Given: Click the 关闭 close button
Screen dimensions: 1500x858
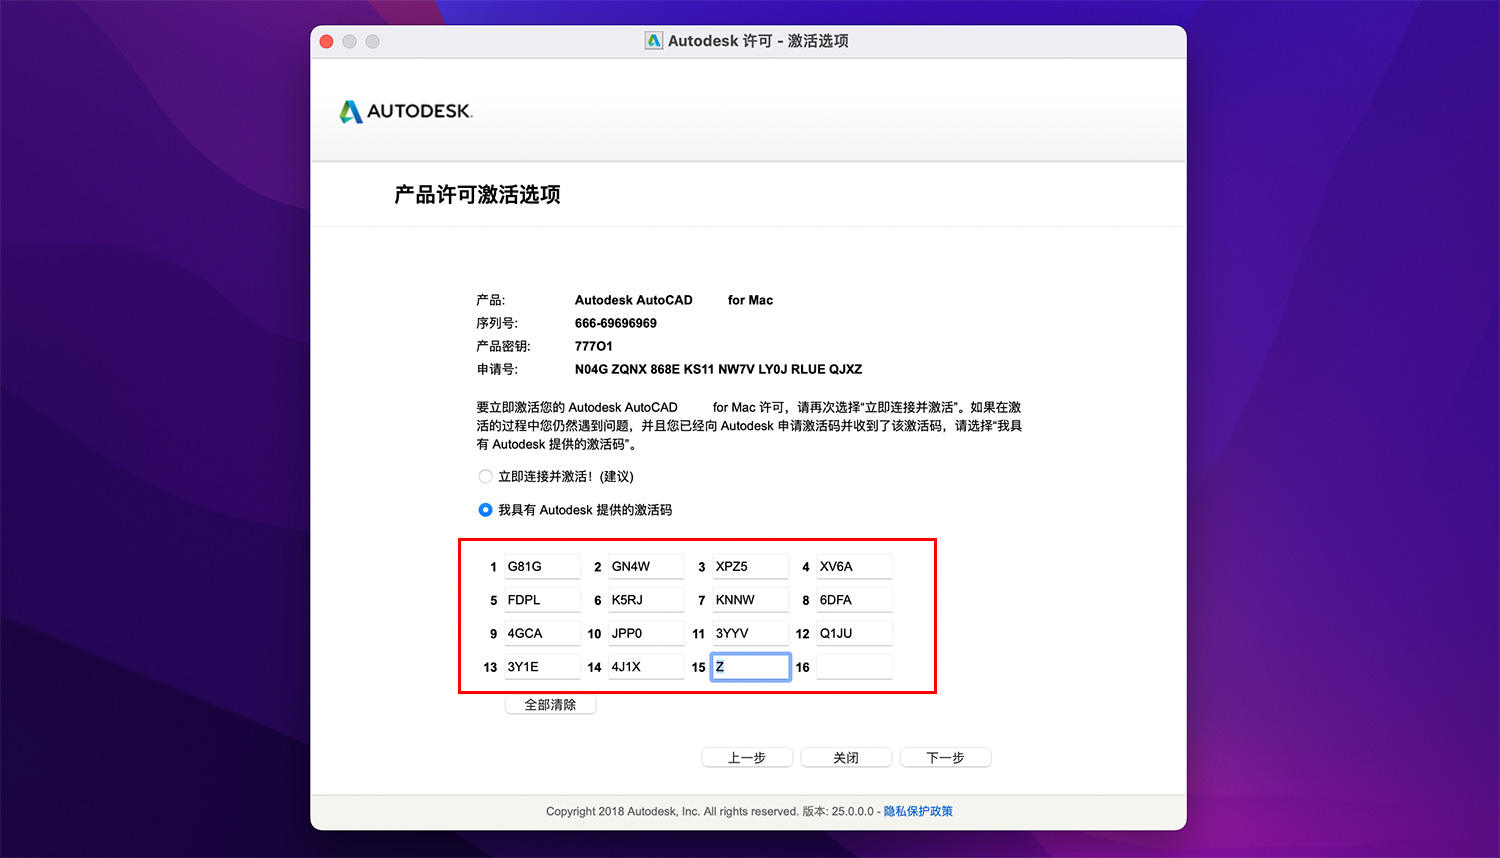Looking at the screenshot, I should [846, 758].
